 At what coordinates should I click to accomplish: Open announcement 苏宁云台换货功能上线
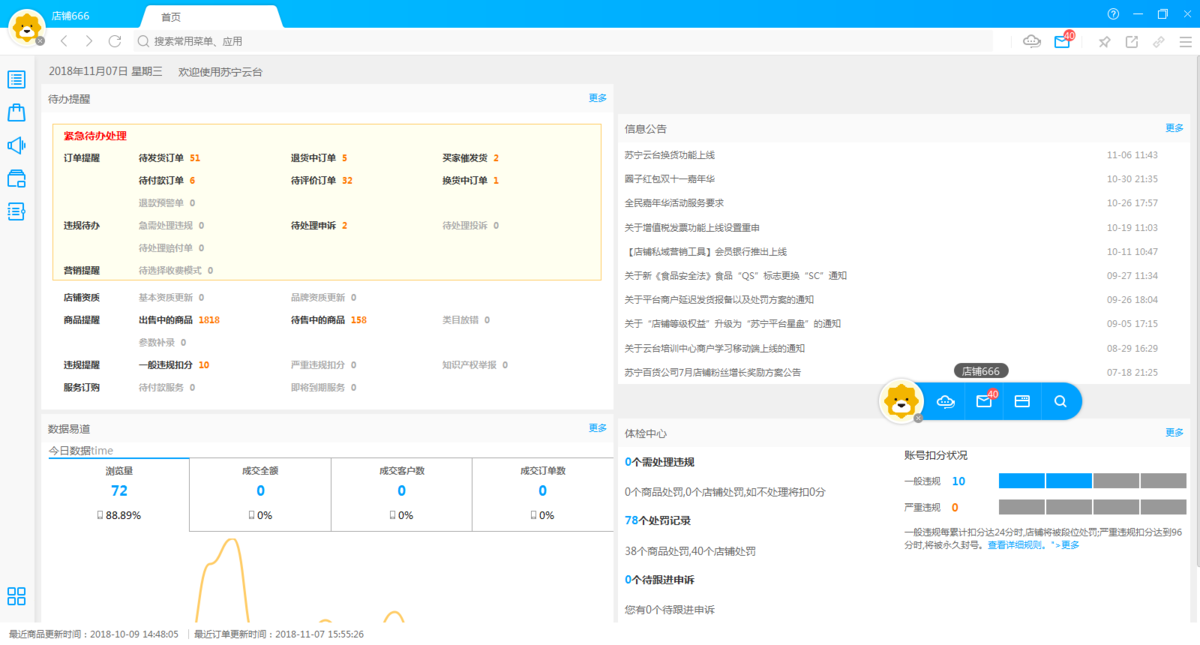[669, 155]
